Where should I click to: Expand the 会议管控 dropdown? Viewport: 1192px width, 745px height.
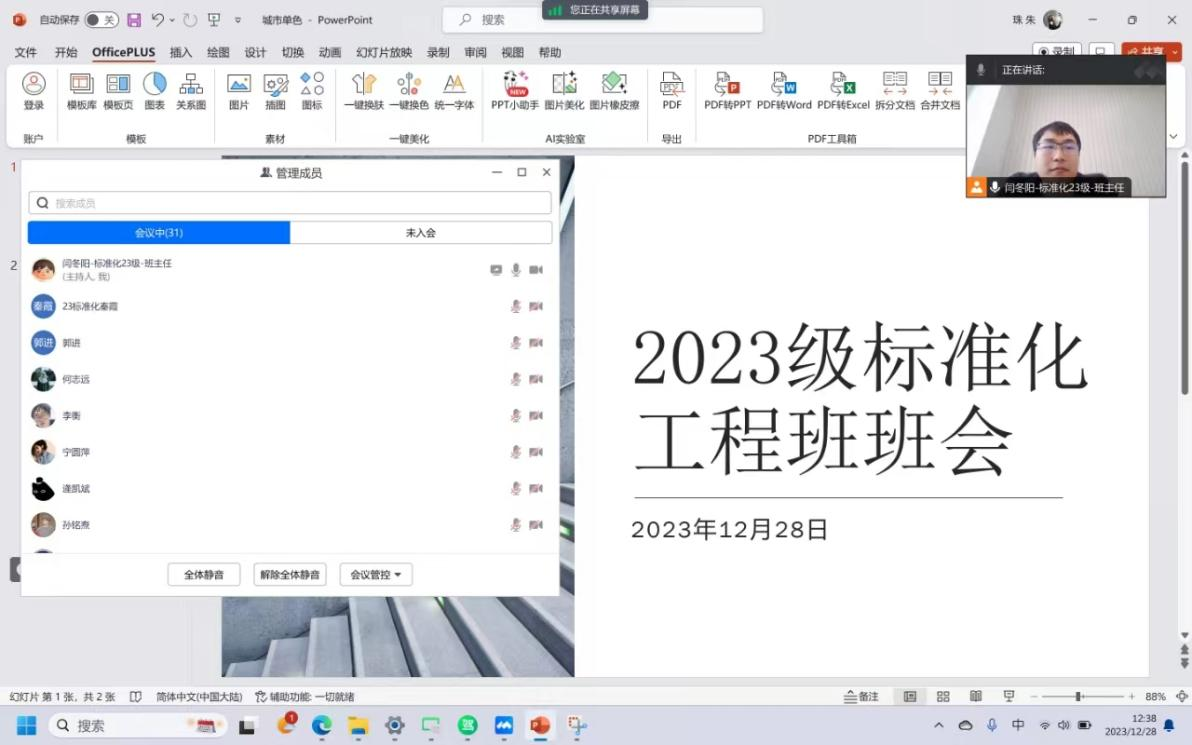coord(376,575)
